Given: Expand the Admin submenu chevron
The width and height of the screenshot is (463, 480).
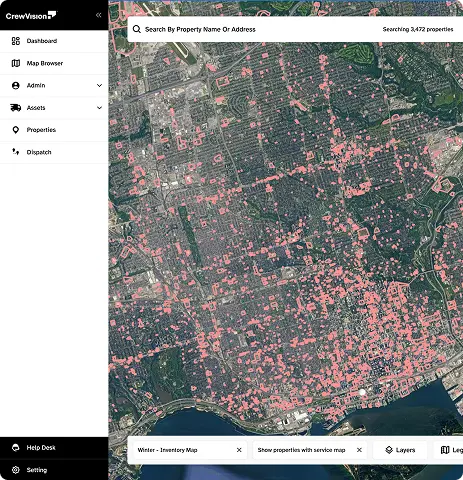Looking at the screenshot, I should (99, 86).
